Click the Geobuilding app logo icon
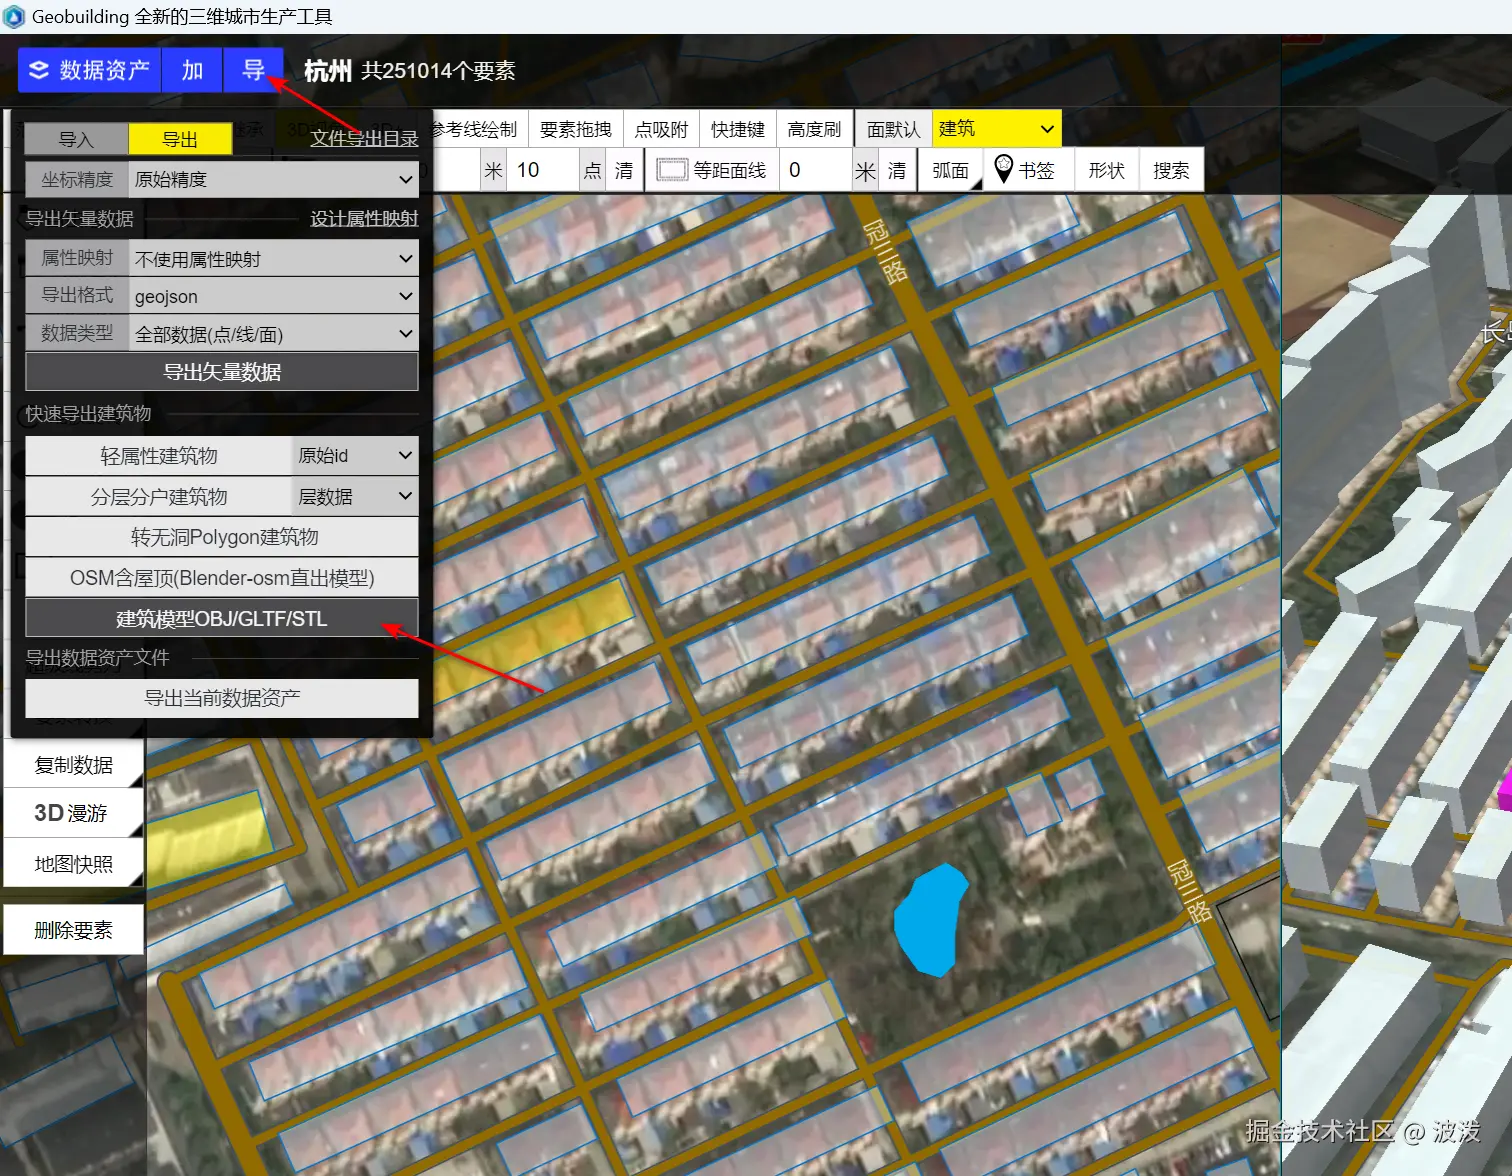The height and width of the screenshot is (1176, 1512). pos(14,16)
